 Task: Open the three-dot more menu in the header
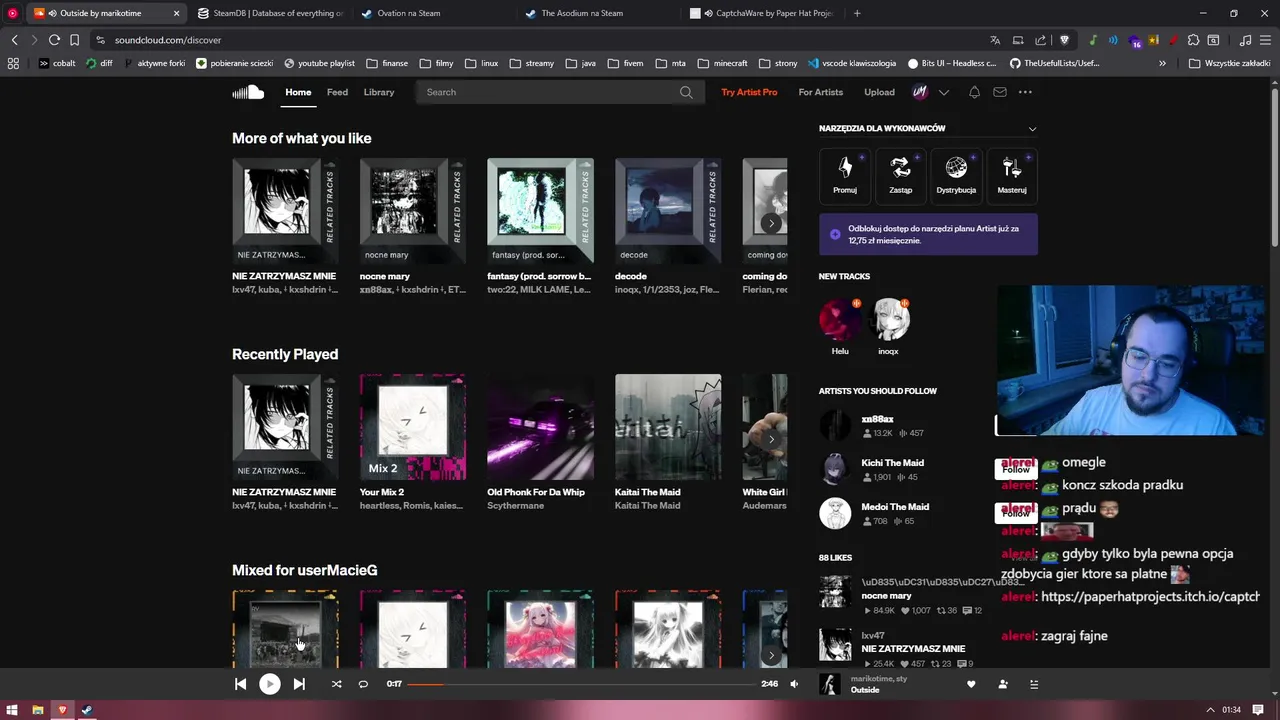(x=1025, y=92)
